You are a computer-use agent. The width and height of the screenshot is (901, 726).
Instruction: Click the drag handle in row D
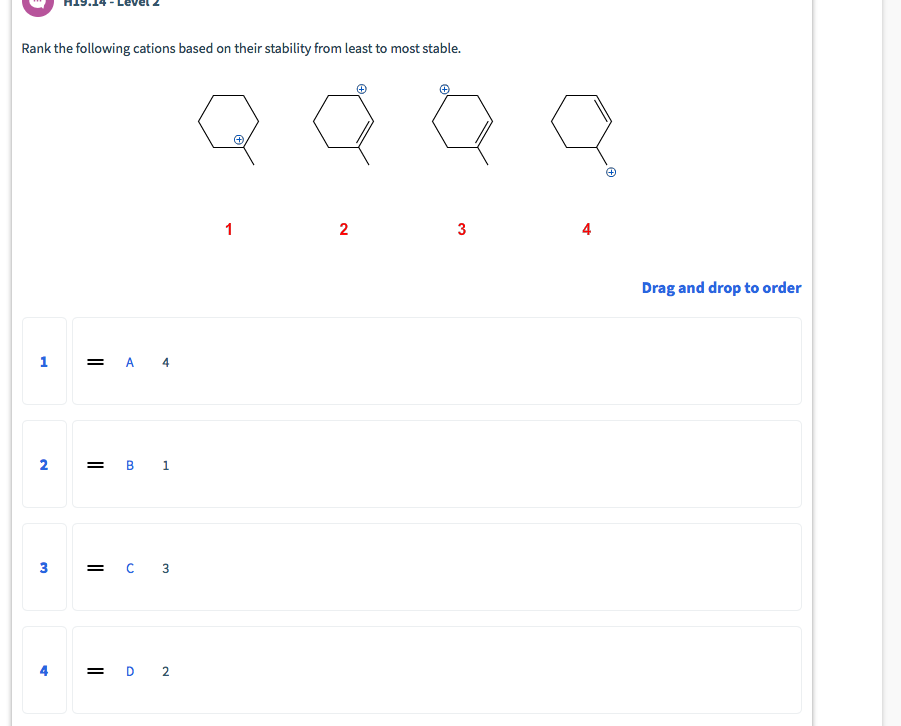pos(96,670)
